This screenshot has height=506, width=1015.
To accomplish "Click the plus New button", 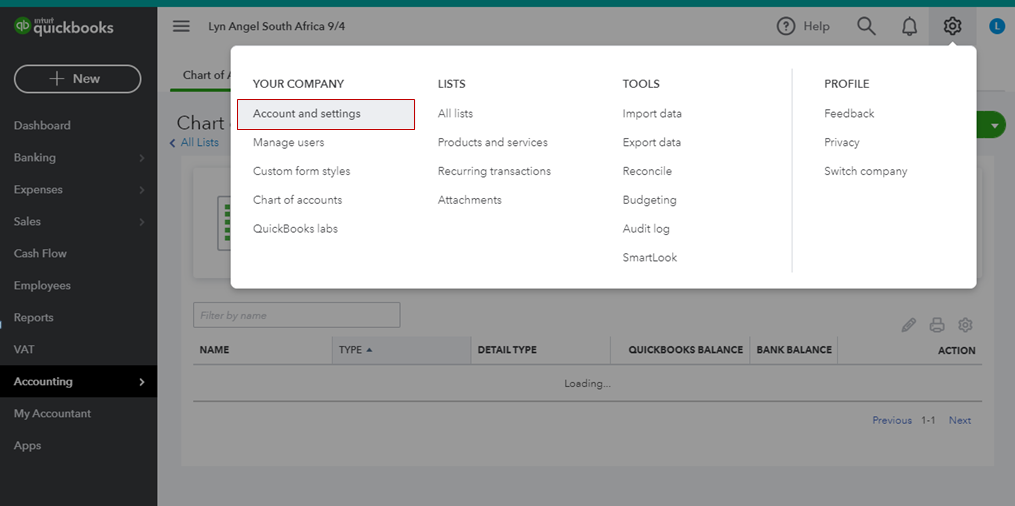I will click(x=77, y=79).
